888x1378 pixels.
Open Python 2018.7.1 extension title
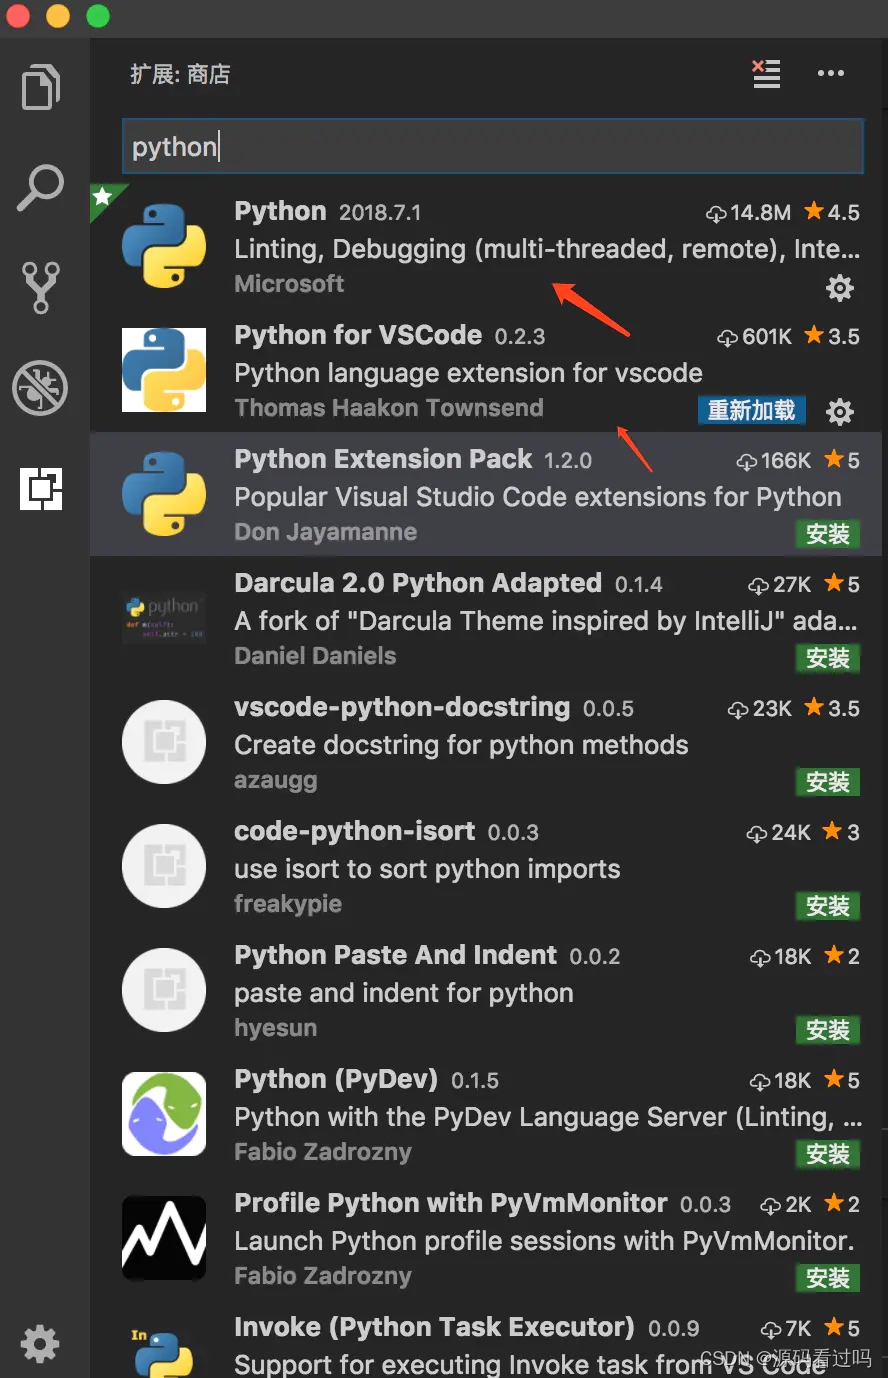coord(280,211)
